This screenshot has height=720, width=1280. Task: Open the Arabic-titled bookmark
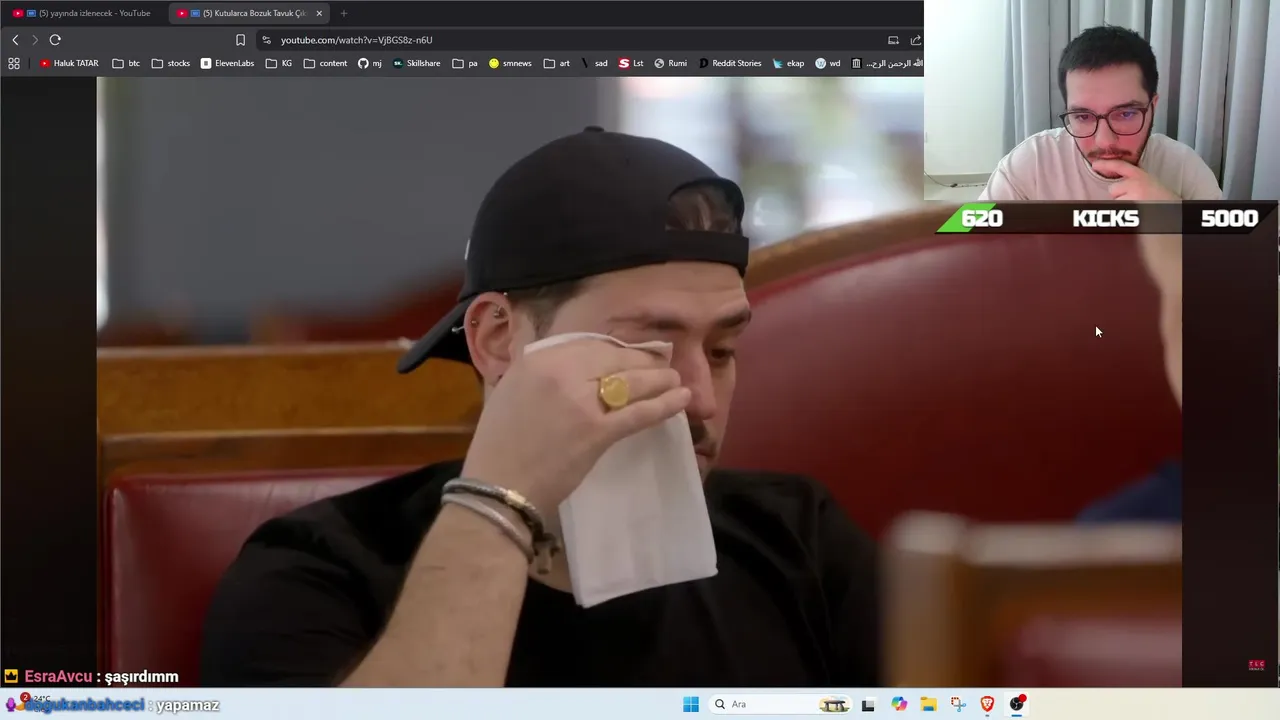[x=887, y=63]
